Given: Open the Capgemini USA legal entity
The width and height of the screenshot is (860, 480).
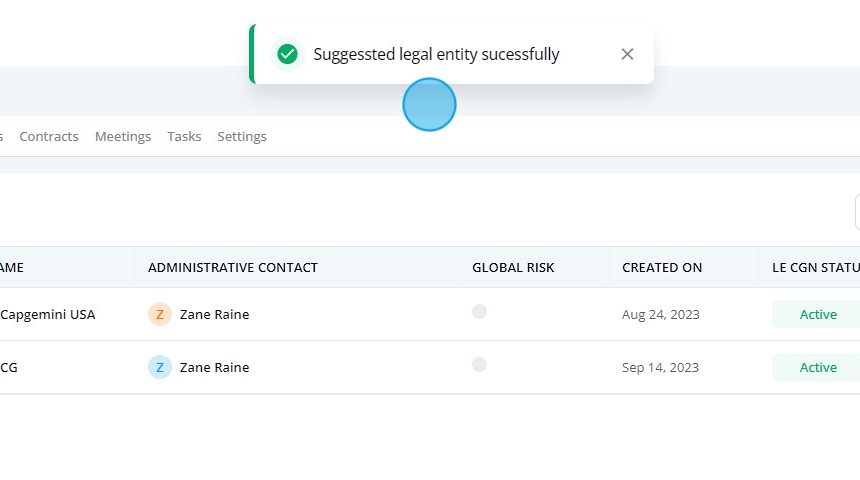Looking at the screenshot, I should tap(48, 314).
